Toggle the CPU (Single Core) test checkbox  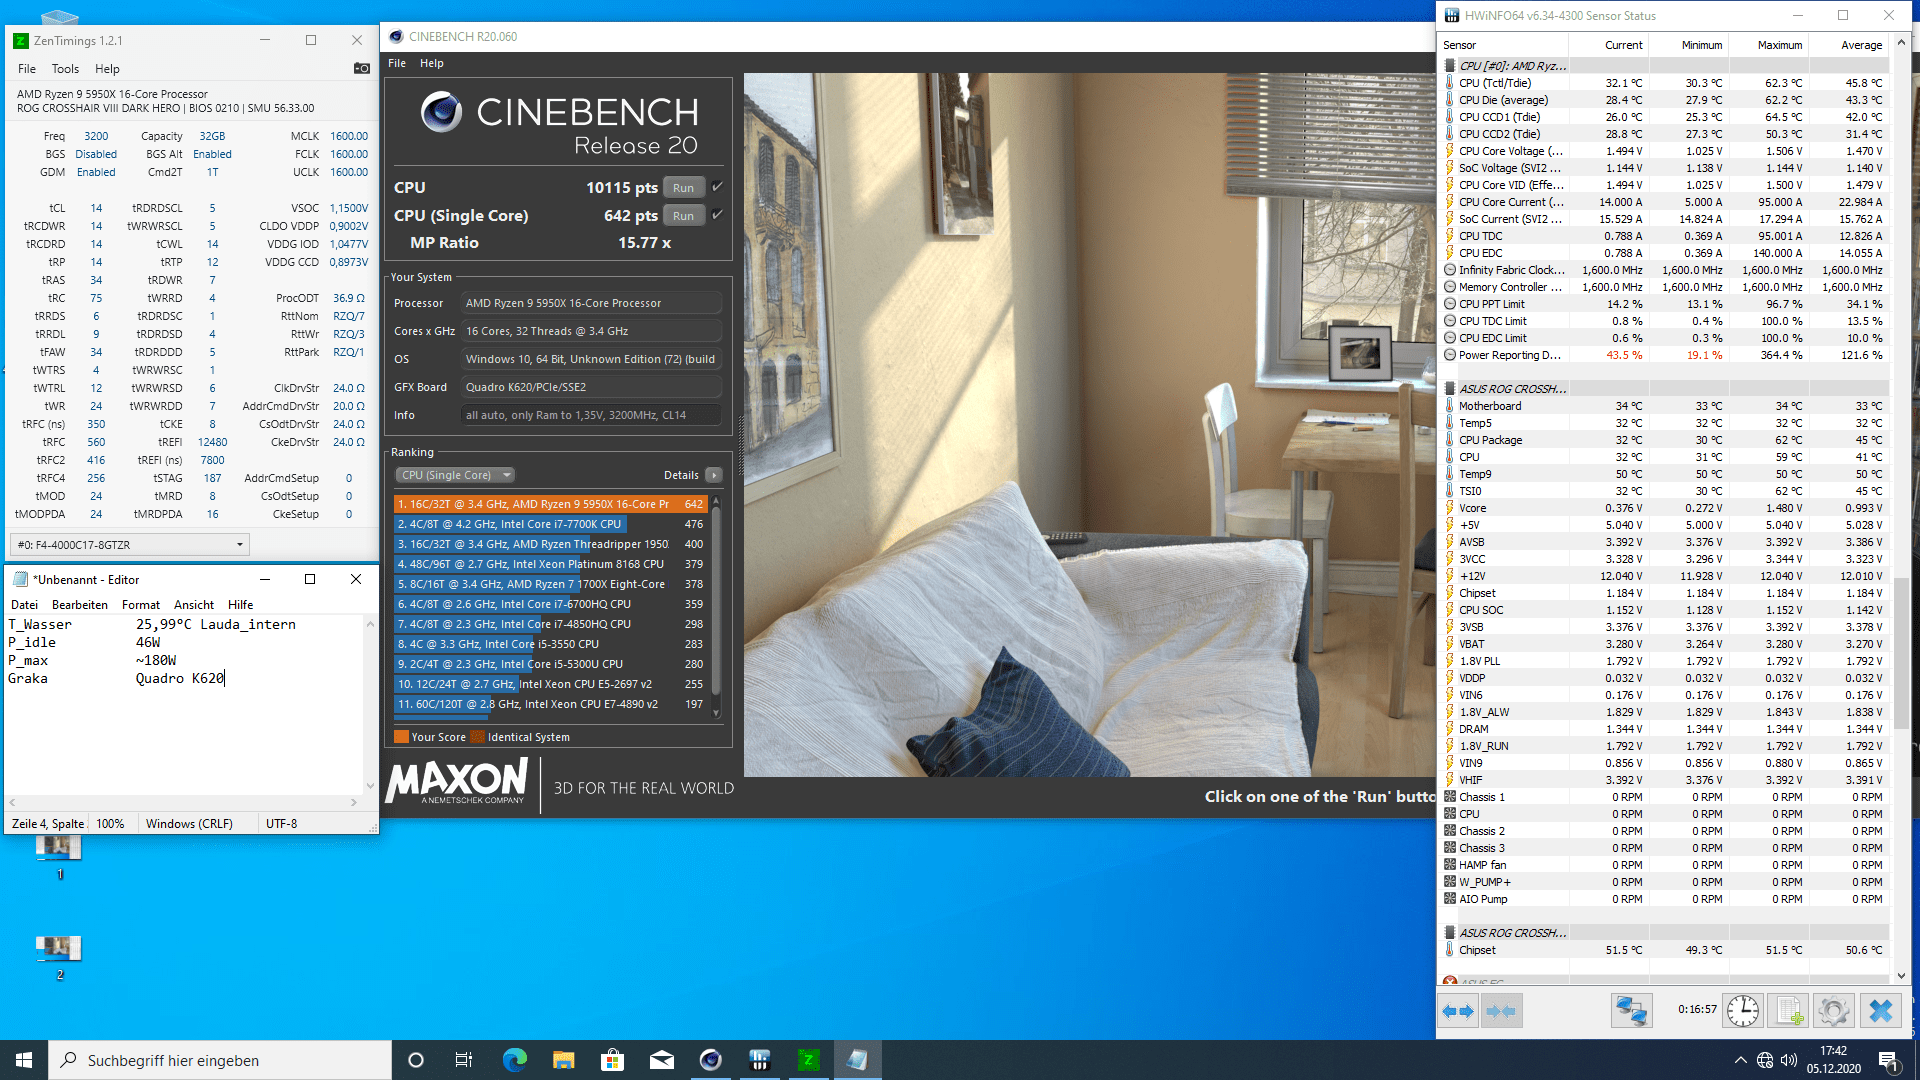pos(717,215)
